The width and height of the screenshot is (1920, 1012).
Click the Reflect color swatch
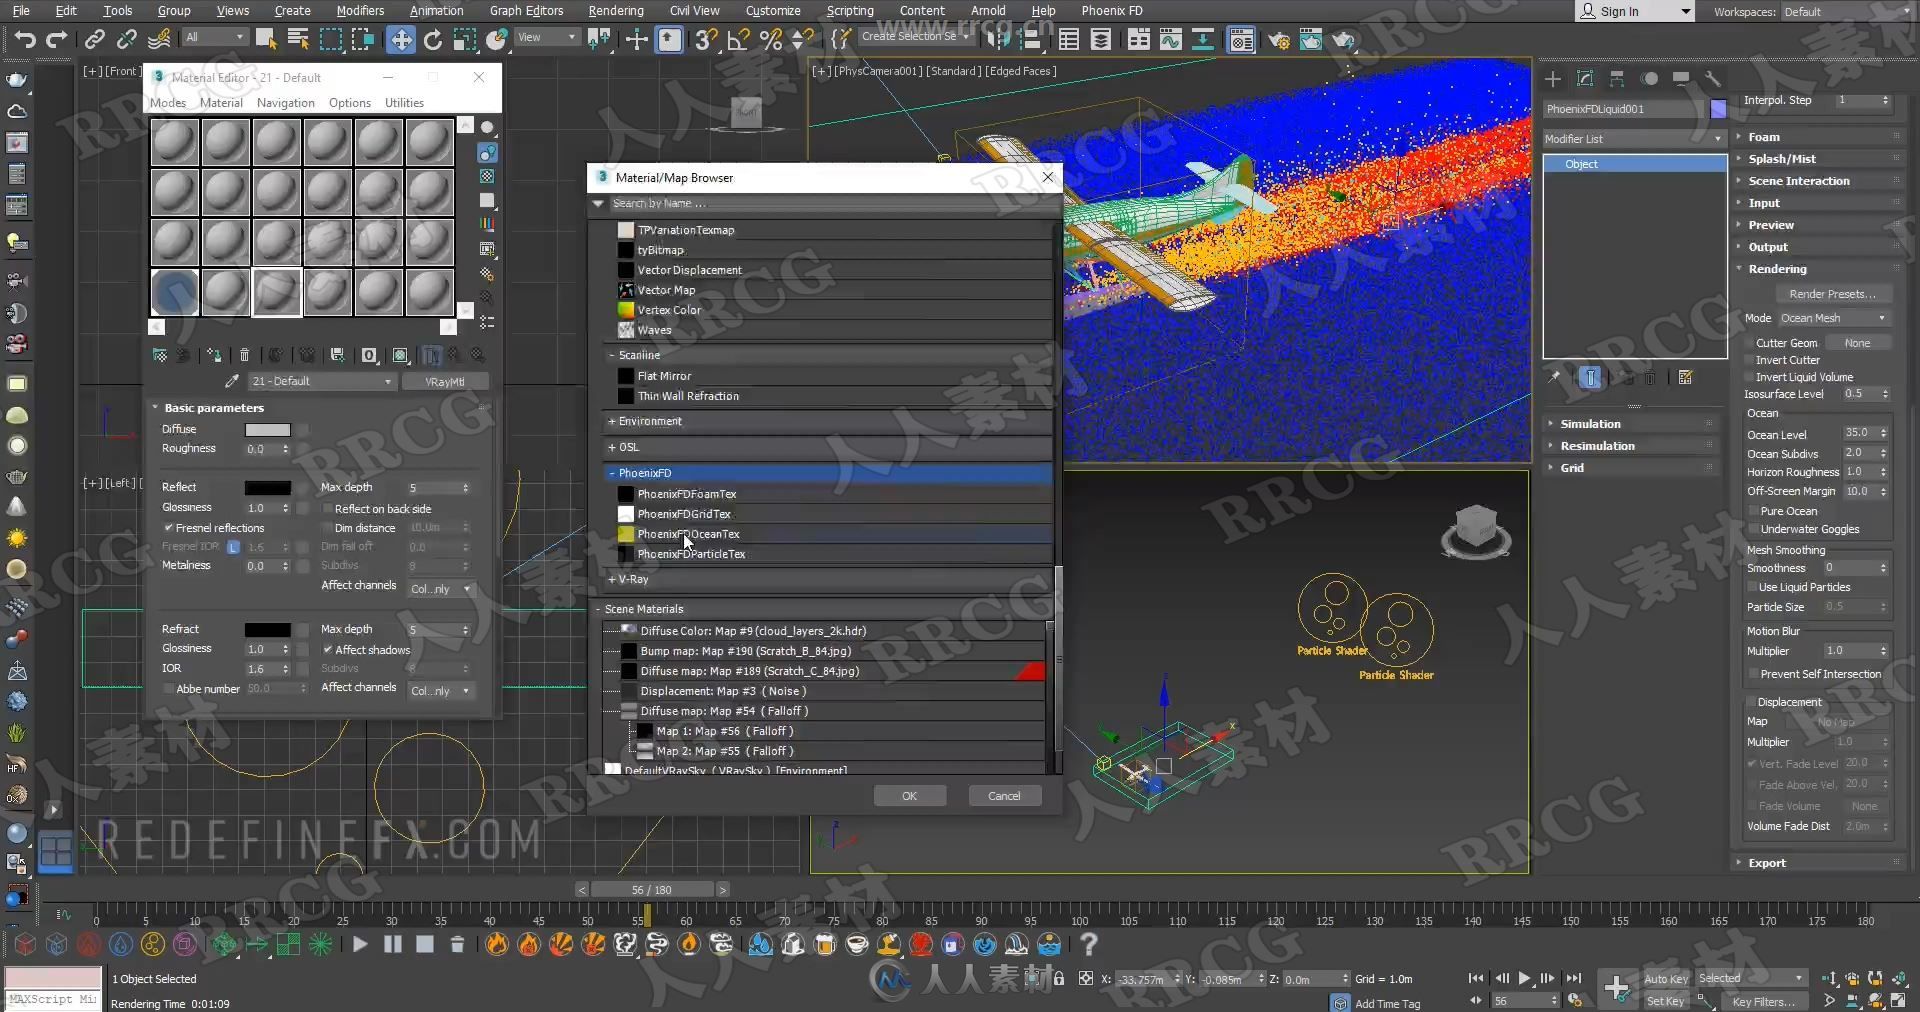point(268,488)
